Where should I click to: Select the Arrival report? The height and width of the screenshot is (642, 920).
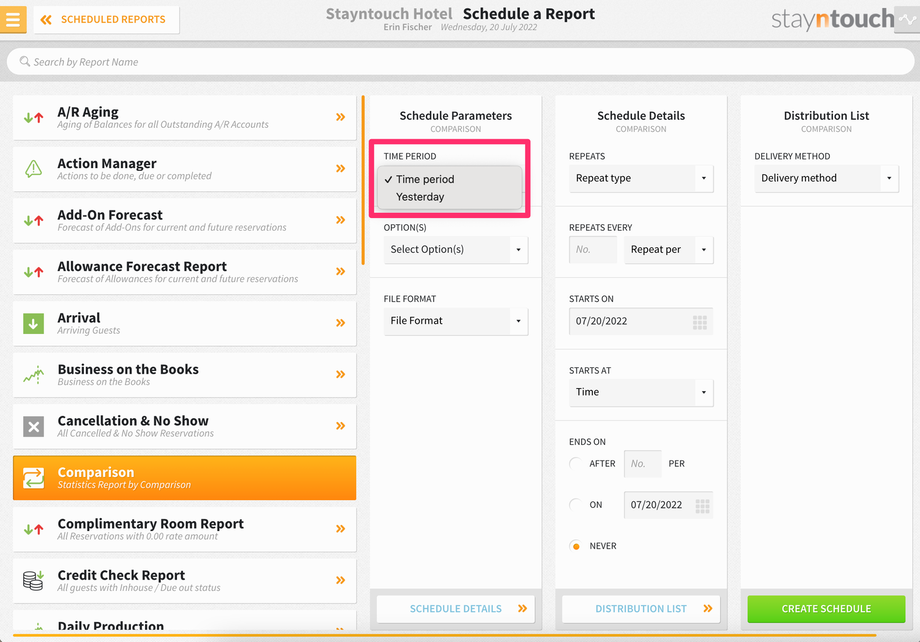tap(184, 323)
